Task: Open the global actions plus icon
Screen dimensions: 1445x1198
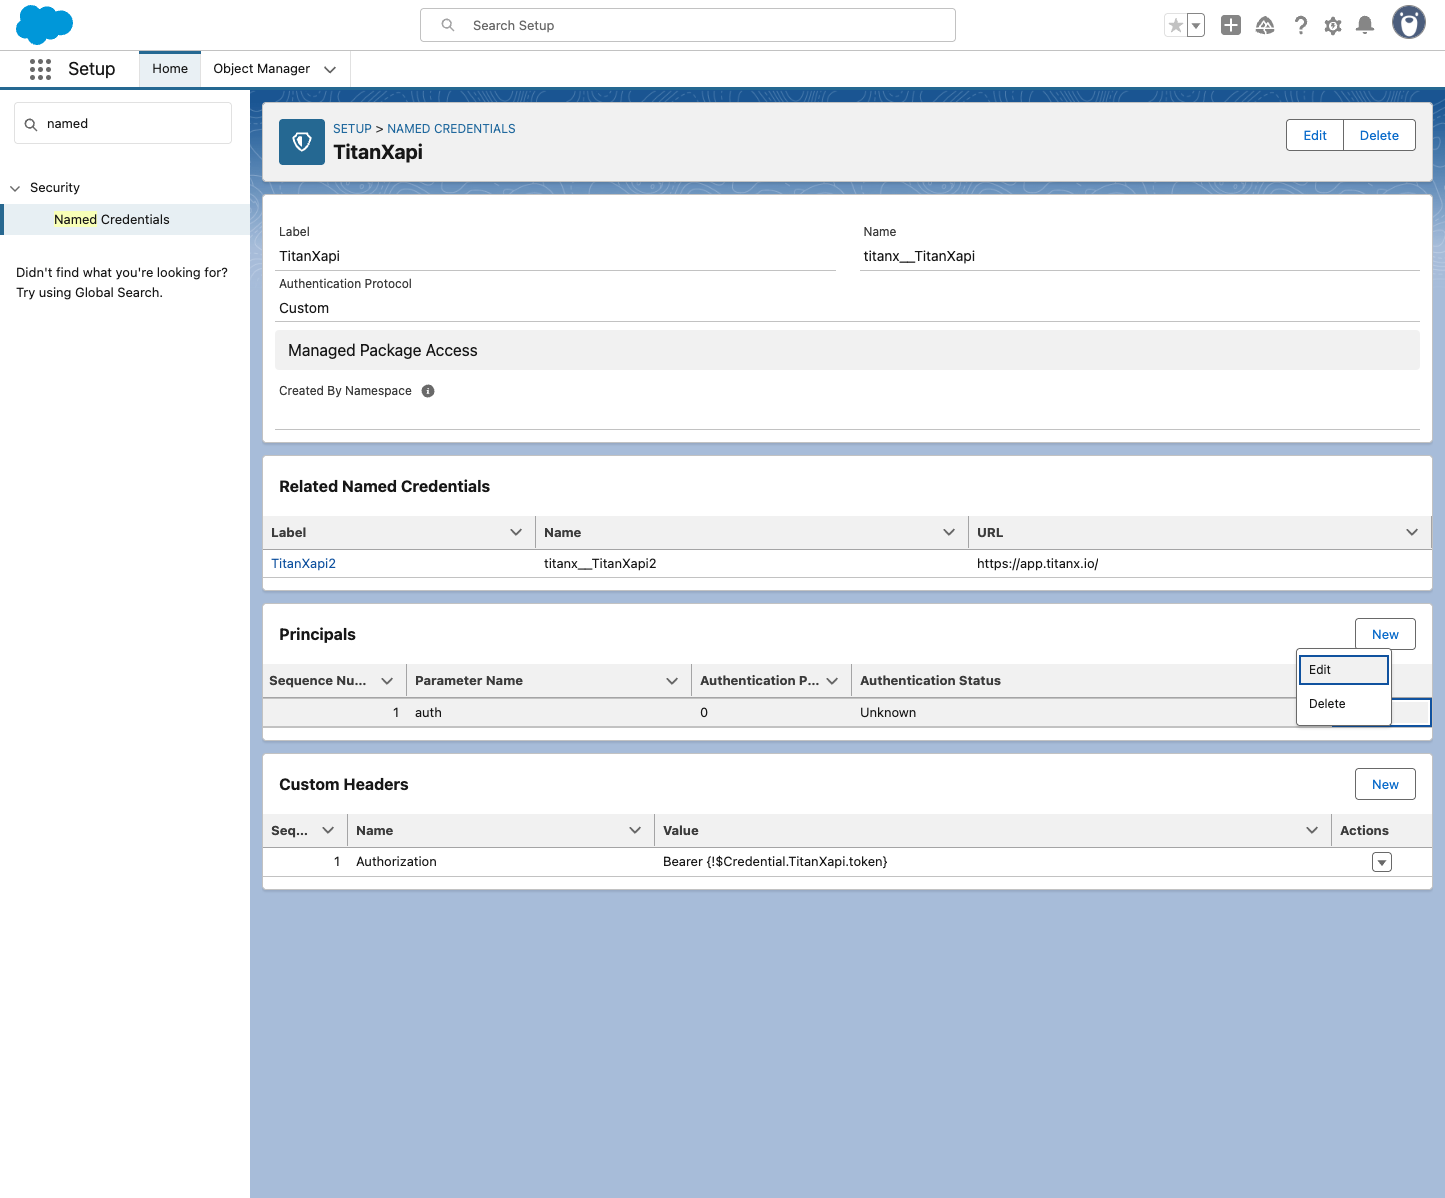Action: [x=1231, y=26]
